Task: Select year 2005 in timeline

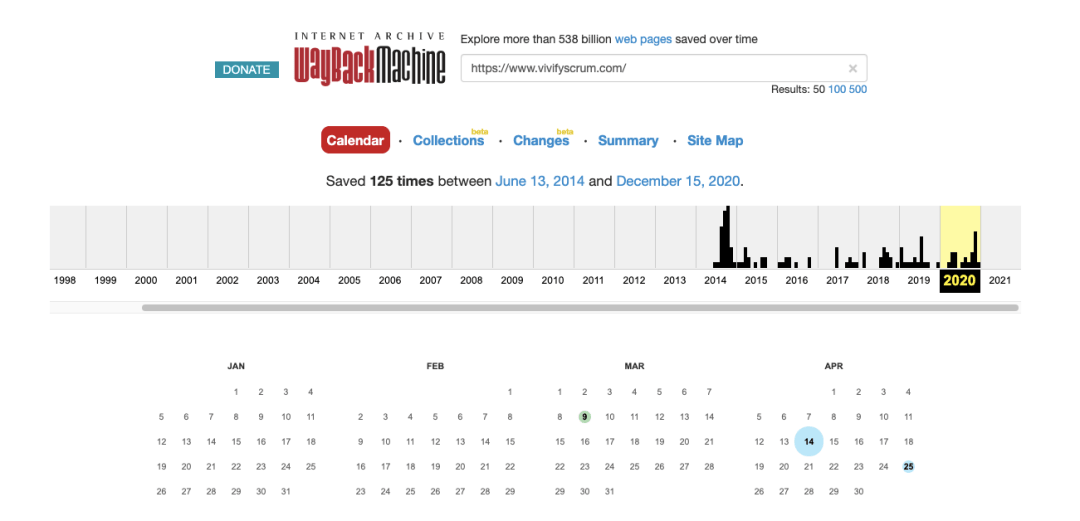Action: [x=350, y=280]
